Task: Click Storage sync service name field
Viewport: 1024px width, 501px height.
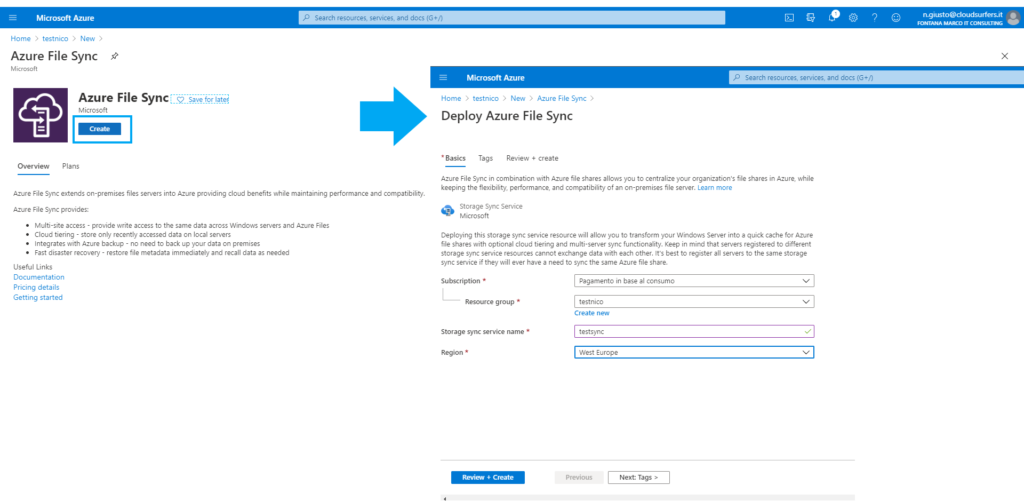Action: click(x=694, y=331)
